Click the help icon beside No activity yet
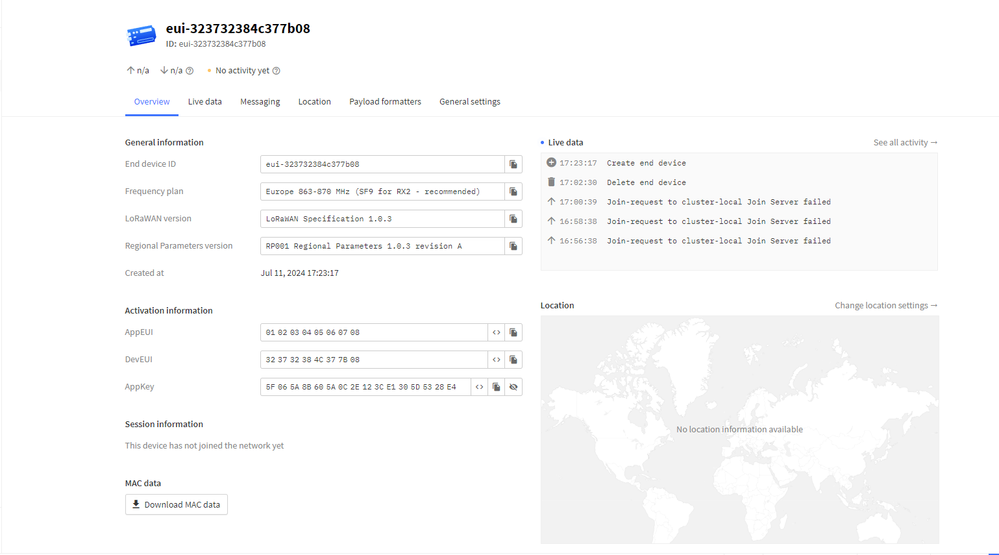The image size is (999, 555). (x=276, y=71)
